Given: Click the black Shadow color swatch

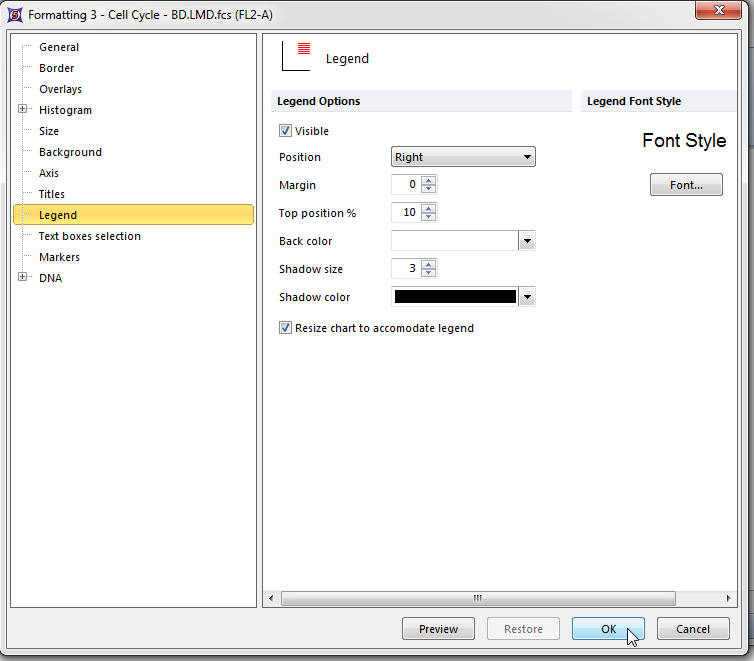Looking at the screenshot, I should coord(455,297).
